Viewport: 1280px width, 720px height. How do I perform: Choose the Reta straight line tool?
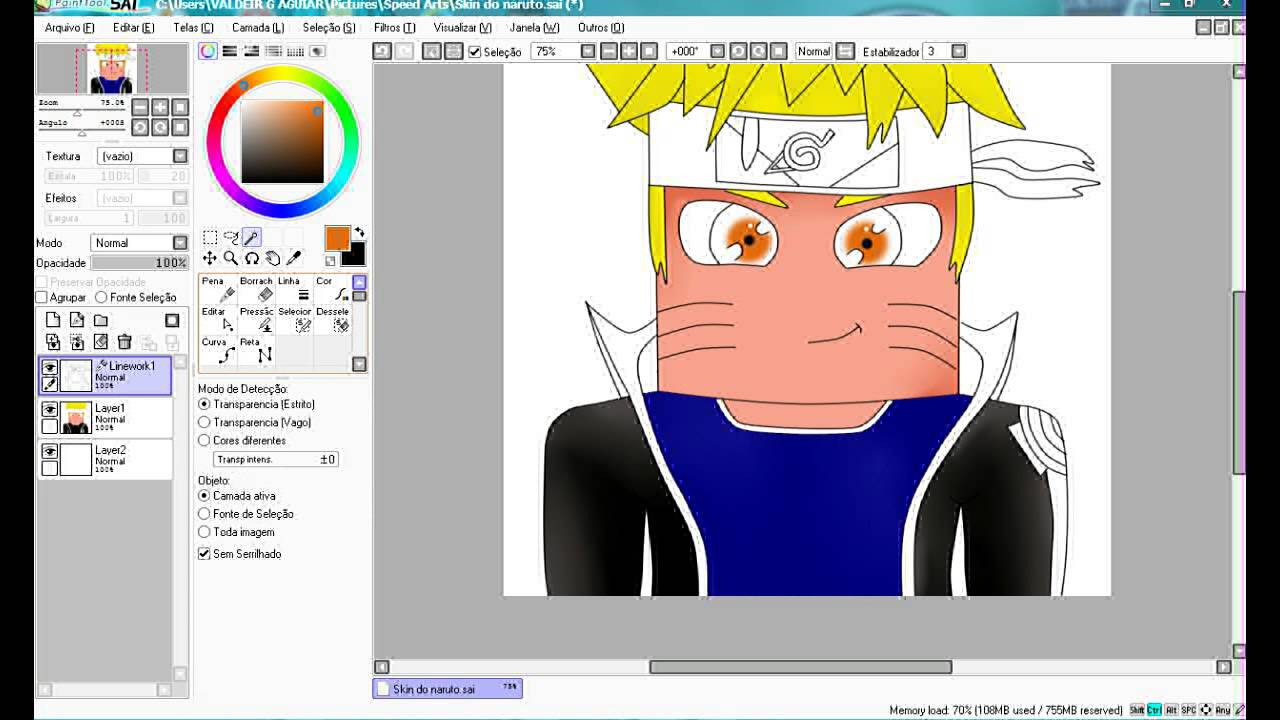click(256, 351)
